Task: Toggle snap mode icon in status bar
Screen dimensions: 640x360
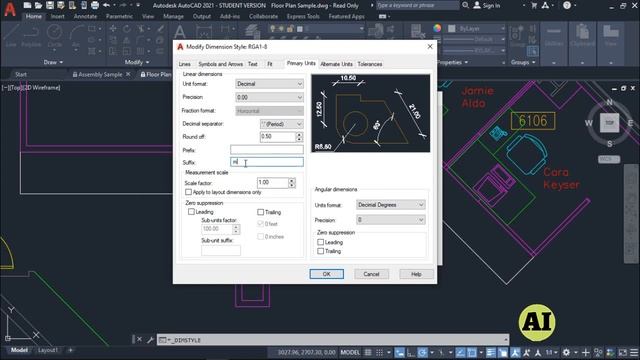Action: (x=379, y=352)
